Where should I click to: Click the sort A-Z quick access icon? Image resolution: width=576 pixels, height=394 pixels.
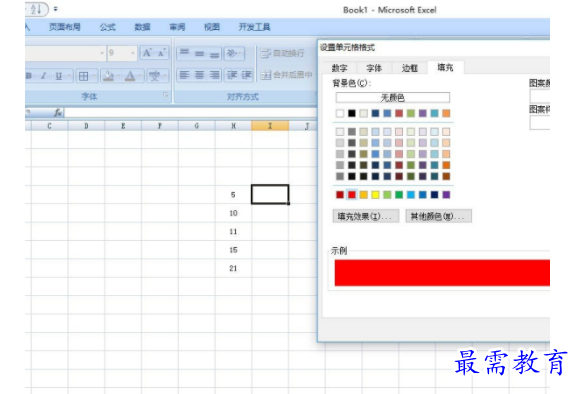36,9
